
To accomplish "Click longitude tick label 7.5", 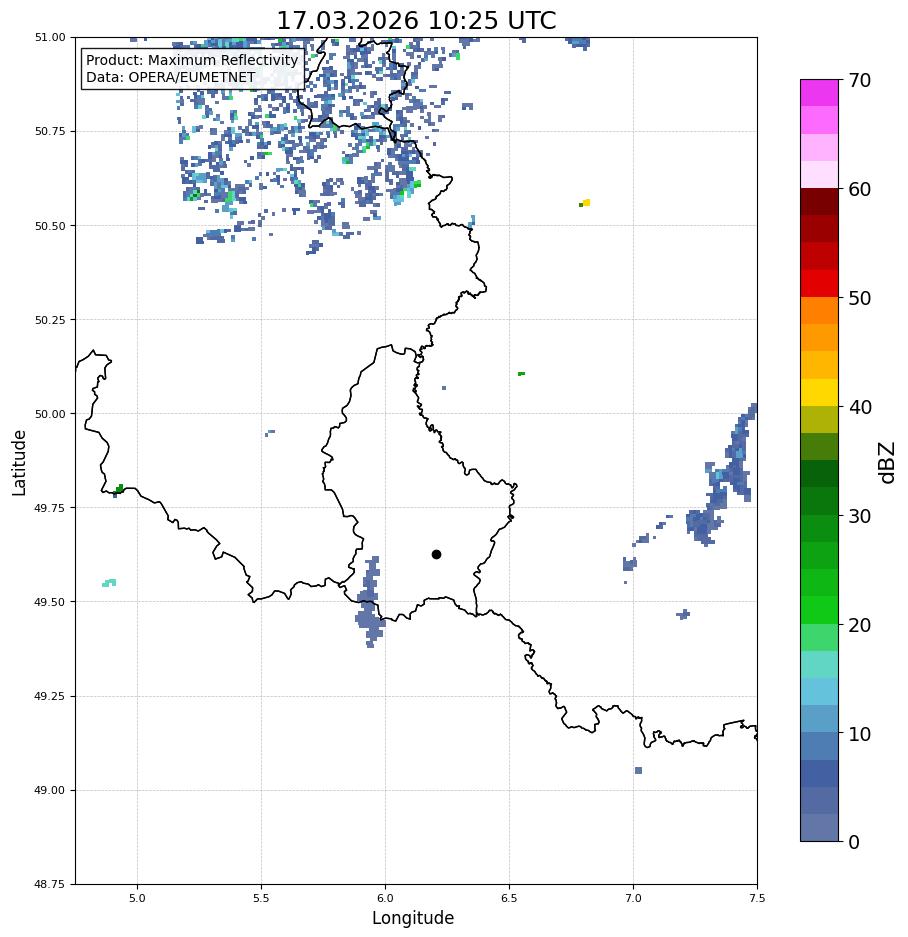I will [757, 898].
